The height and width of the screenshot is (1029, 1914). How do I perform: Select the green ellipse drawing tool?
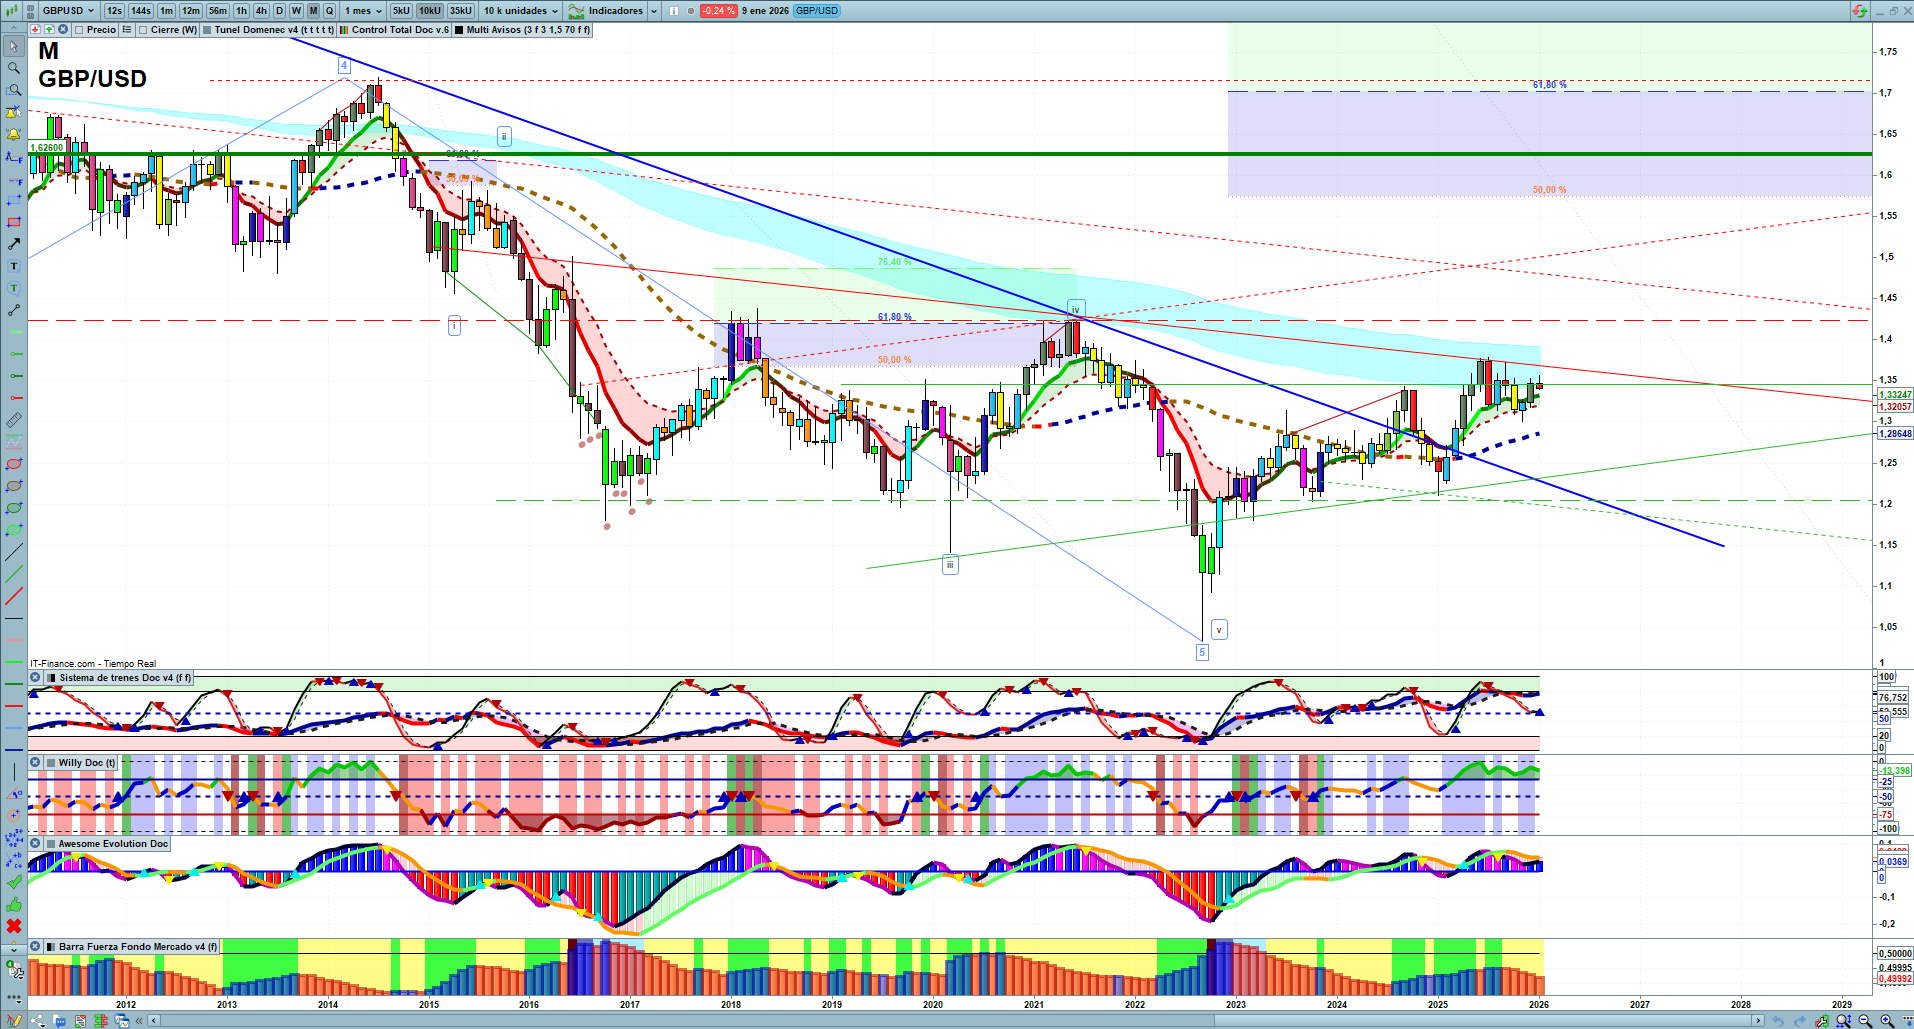(14, 508)
